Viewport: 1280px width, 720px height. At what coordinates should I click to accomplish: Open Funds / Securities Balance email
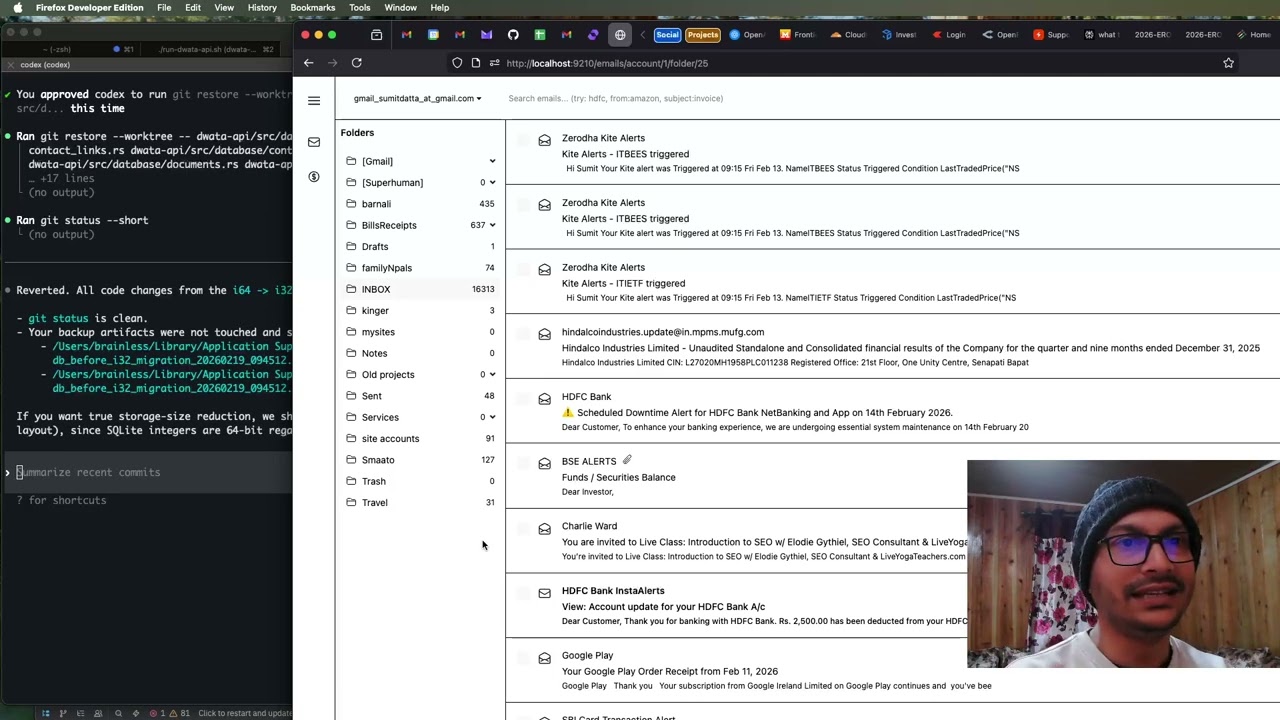(618, 477)
